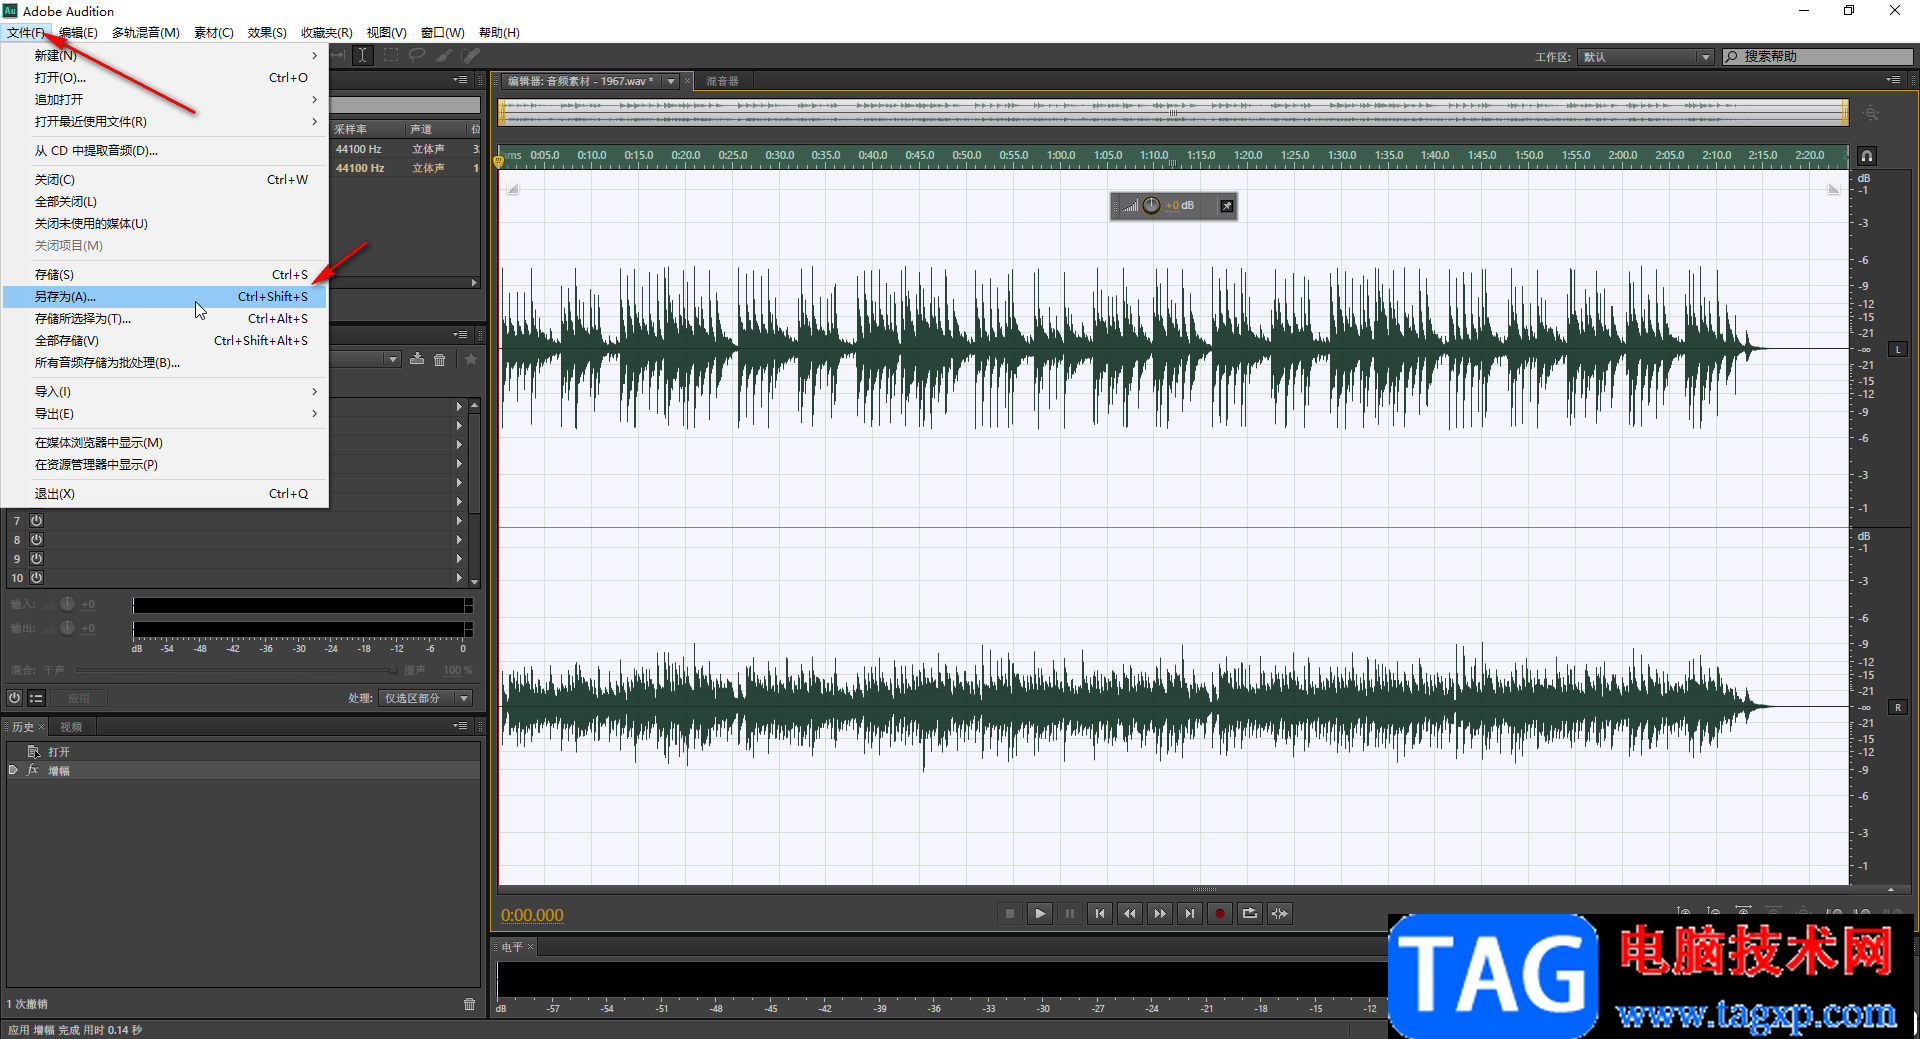Expand the New submenu

coord(164,55)
